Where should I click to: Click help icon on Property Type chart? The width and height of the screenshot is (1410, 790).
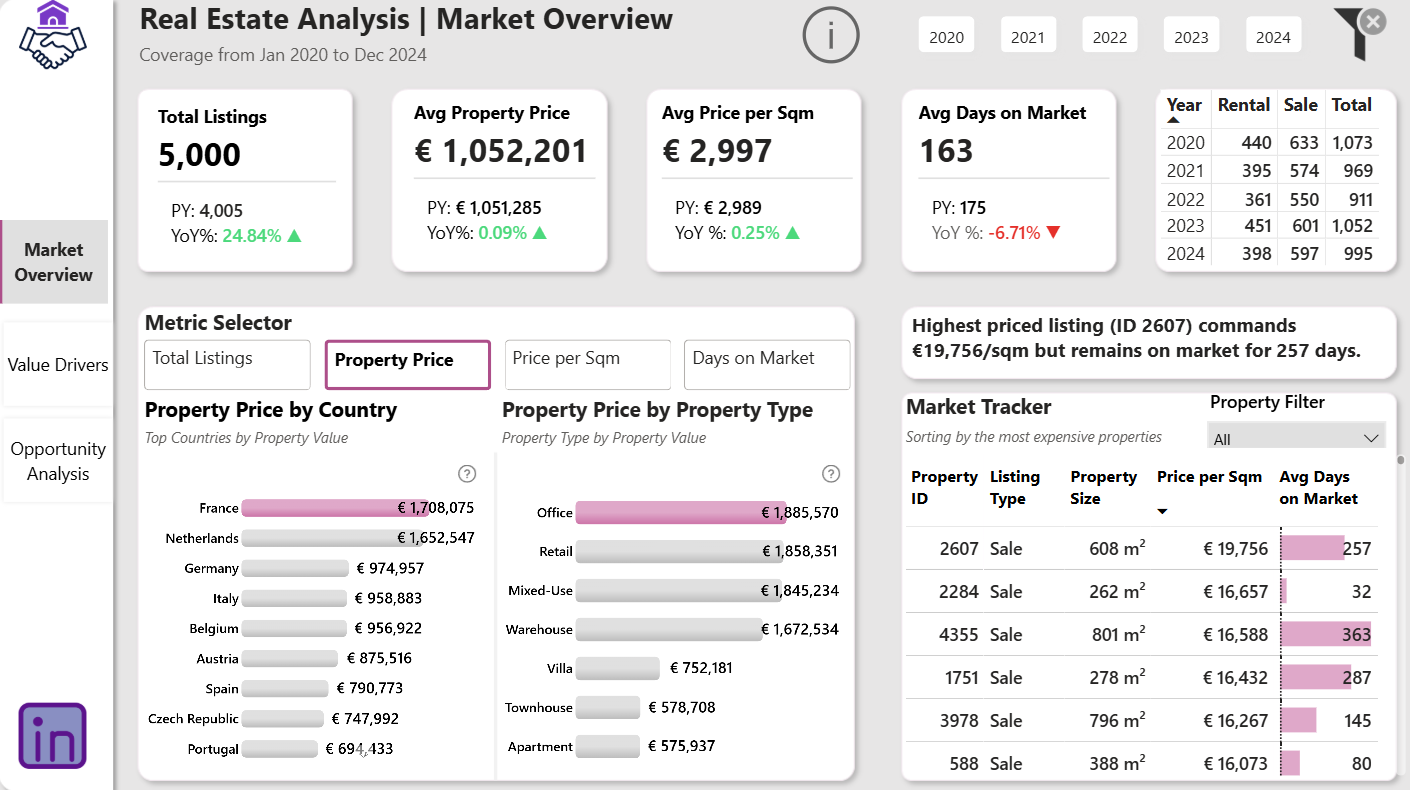pos(830,474)
